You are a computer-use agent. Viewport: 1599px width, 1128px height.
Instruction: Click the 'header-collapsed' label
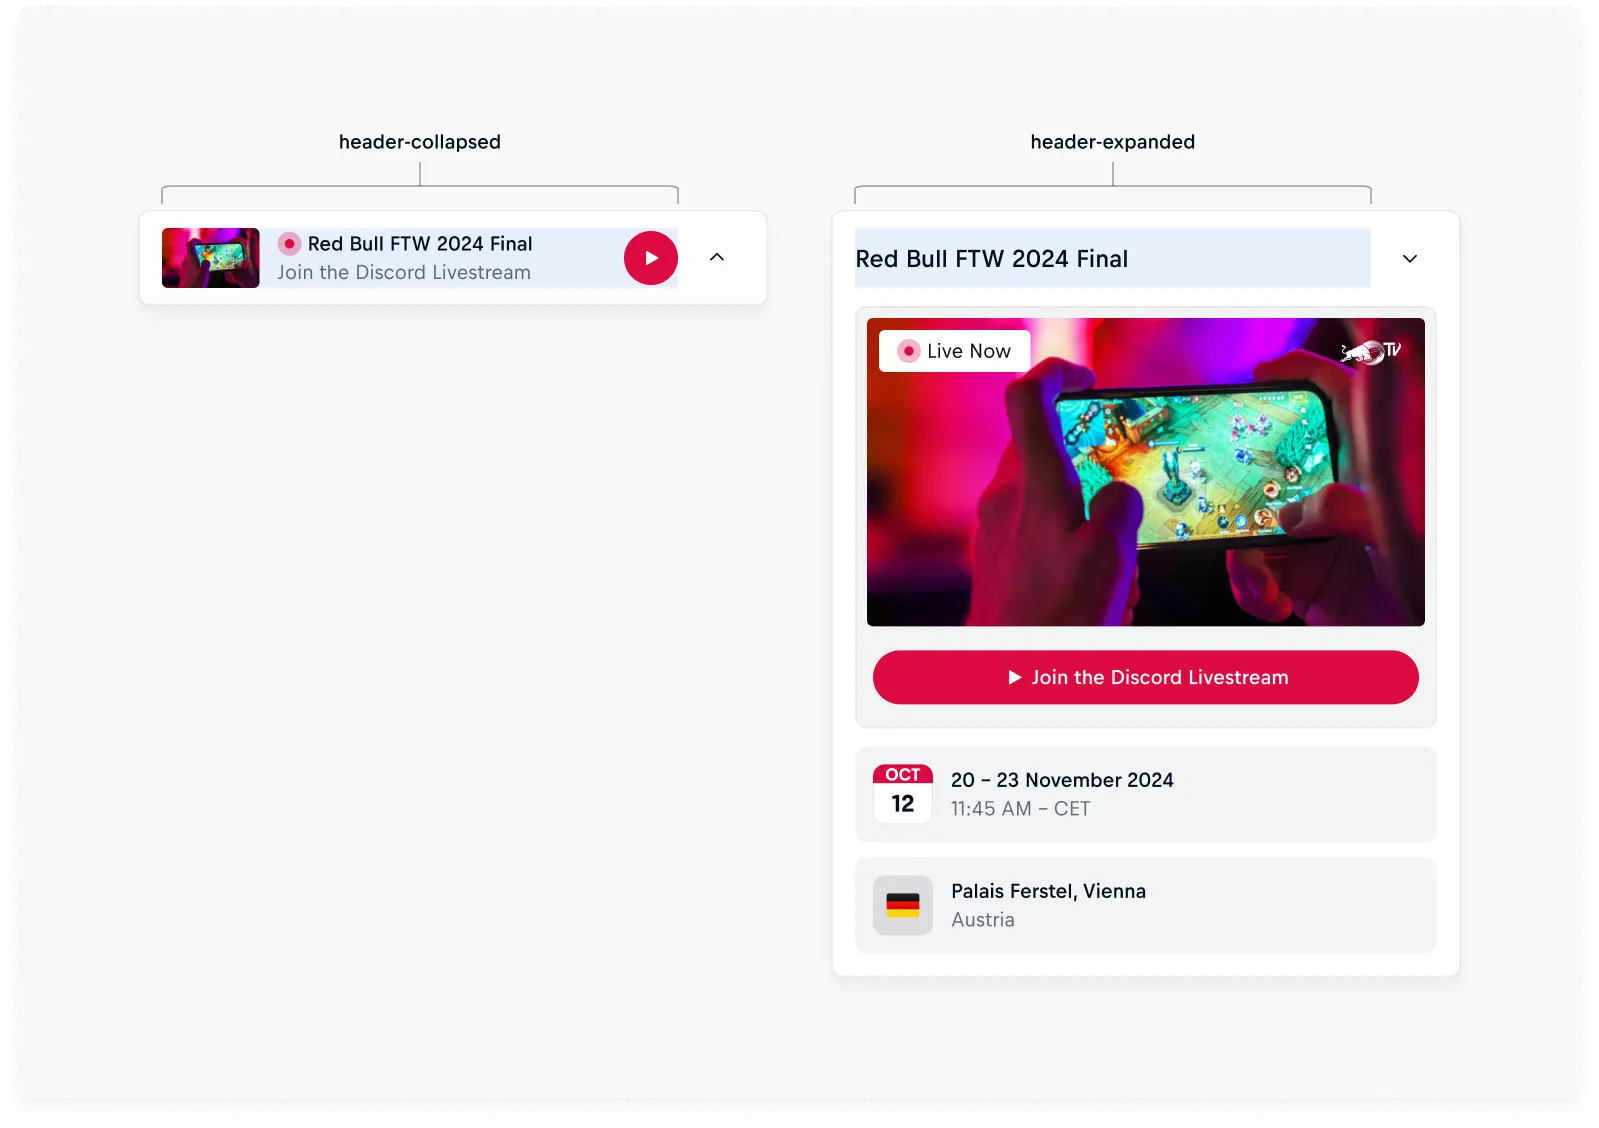420,142
